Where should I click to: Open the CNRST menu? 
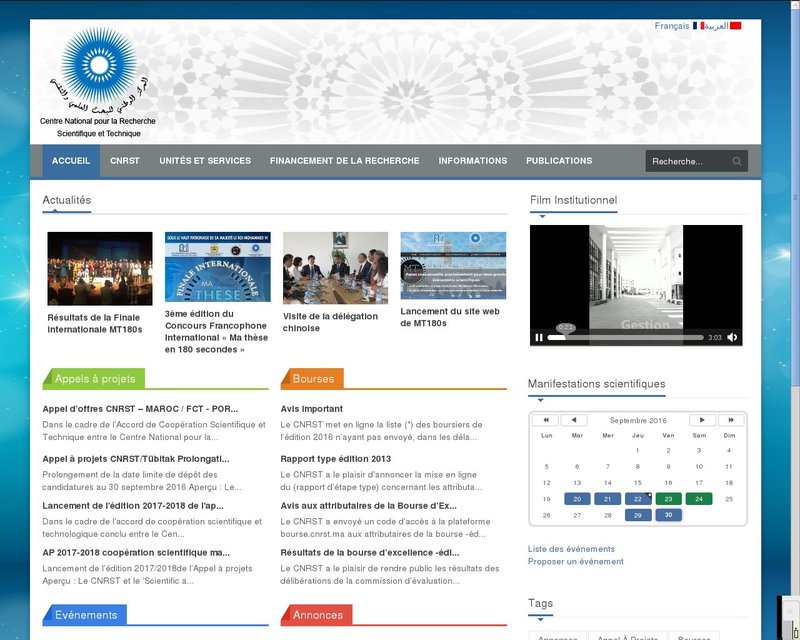coord(124,161)
